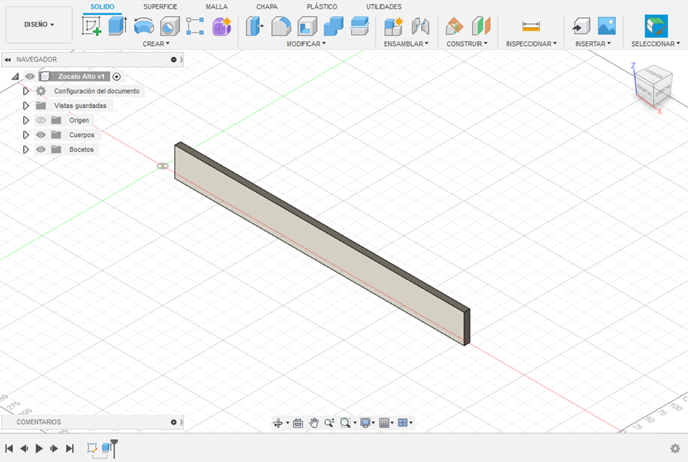Switch to the MALLA tab
This screenshot has height=462, width=688.
pyautogui.click(x=217, y=7)
